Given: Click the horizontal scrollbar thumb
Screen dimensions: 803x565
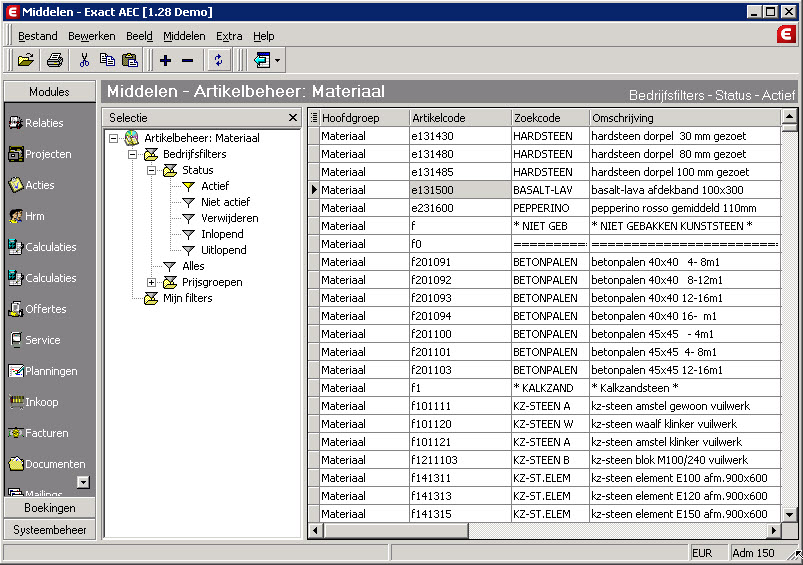Looking at the screenshot, I should tap(395, 531).
